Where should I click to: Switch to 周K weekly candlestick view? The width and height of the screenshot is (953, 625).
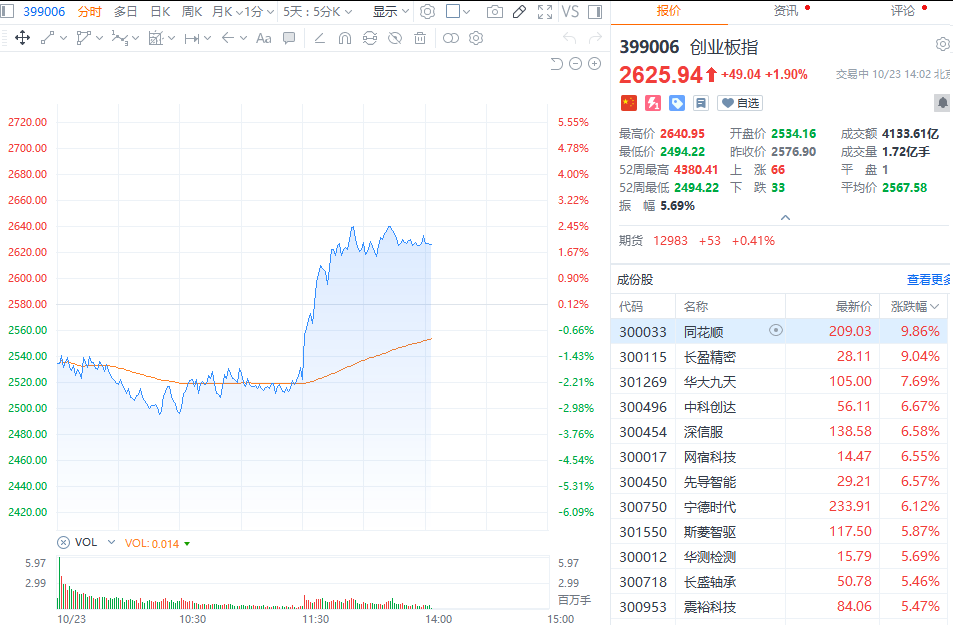tap(192, 12)
